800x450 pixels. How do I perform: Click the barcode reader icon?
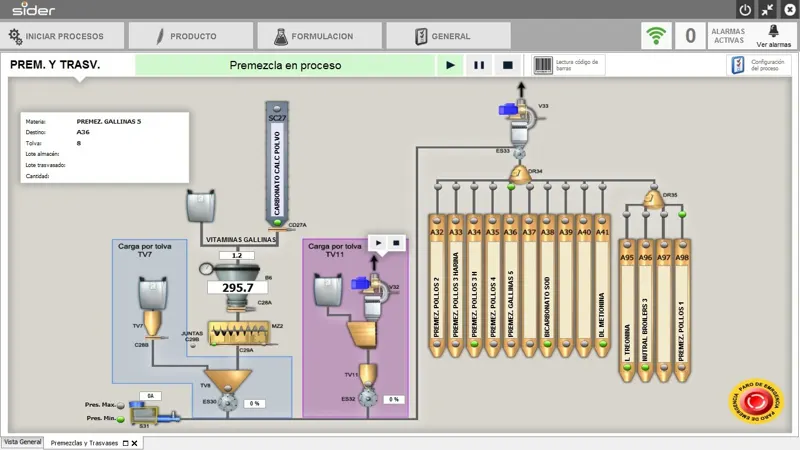click(x=543, y=65)
